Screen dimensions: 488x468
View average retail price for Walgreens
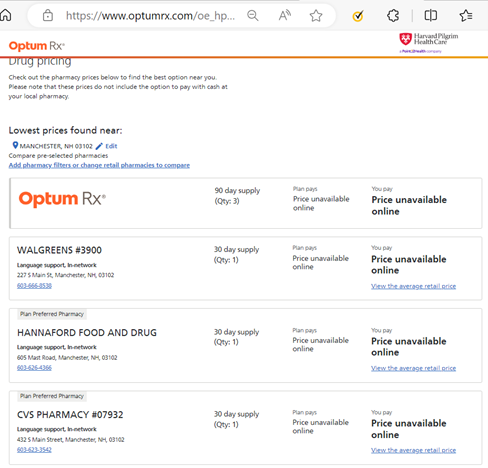[x=413, y=286]
